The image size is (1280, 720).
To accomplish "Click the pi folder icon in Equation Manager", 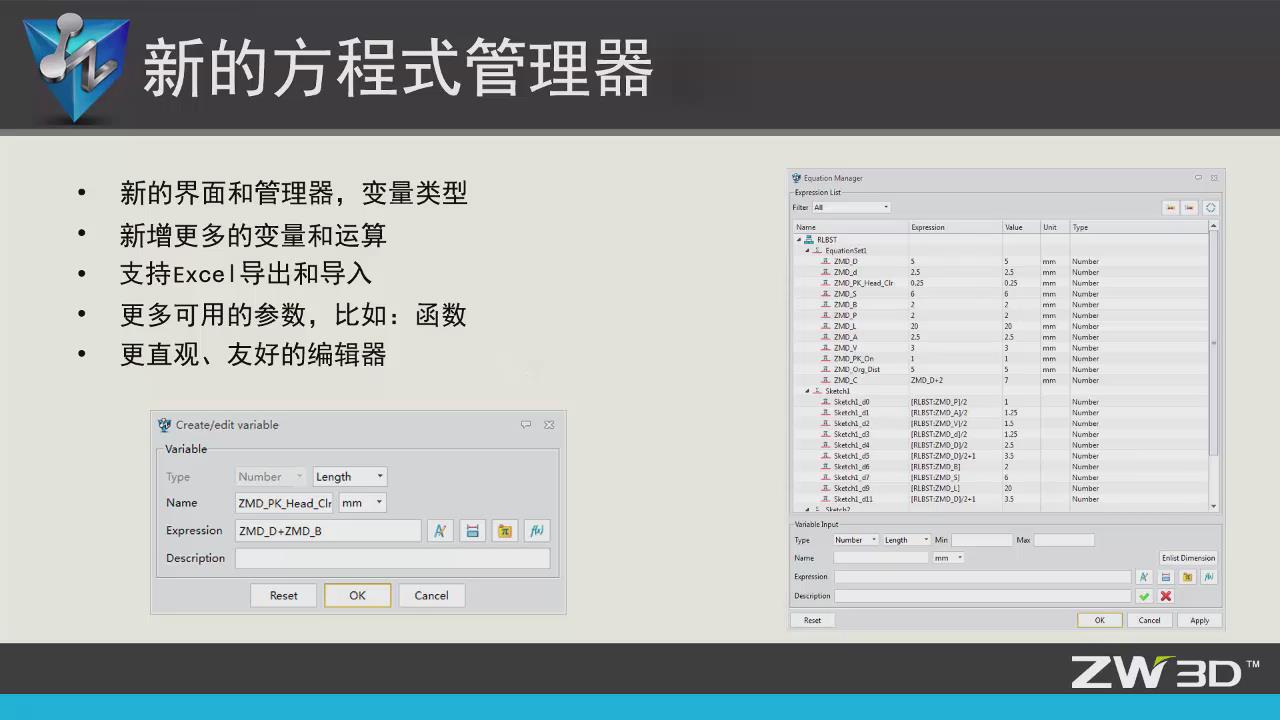I will pos(1187,577).
